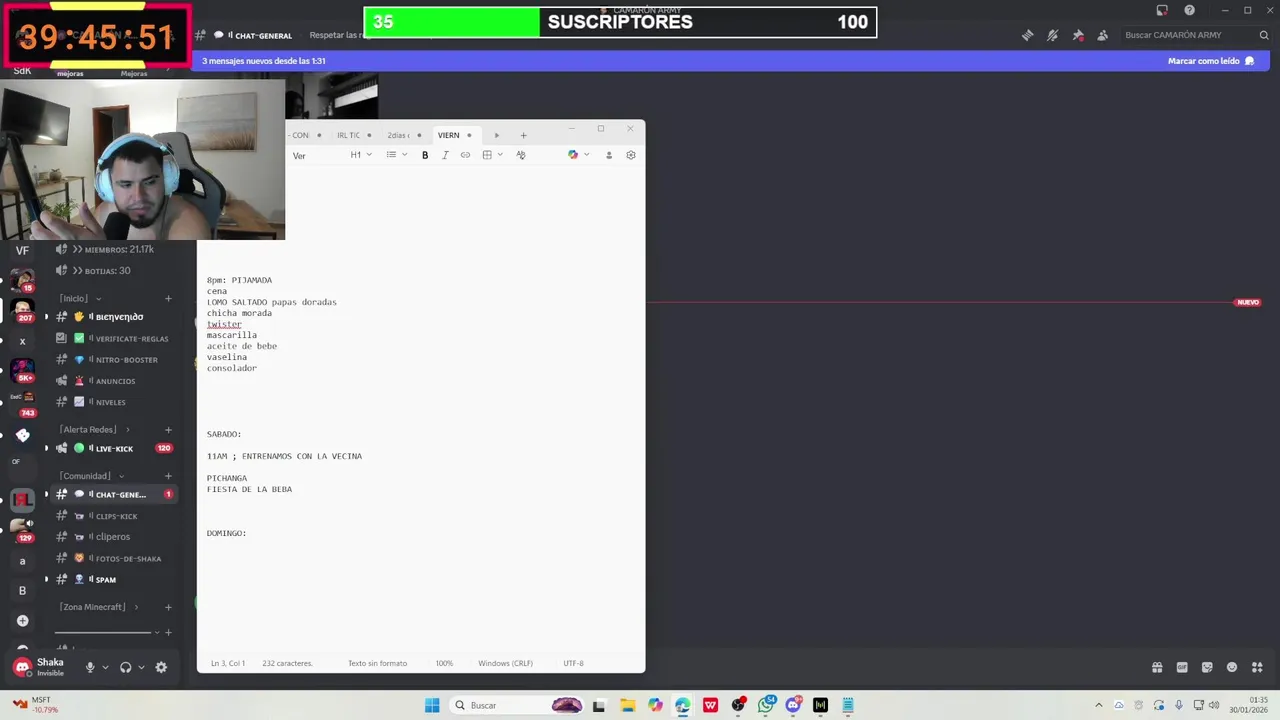Click Discord home logo near Shaka
The height and width of the screenshot is (720, 1280).
click(x=22, y=667)
